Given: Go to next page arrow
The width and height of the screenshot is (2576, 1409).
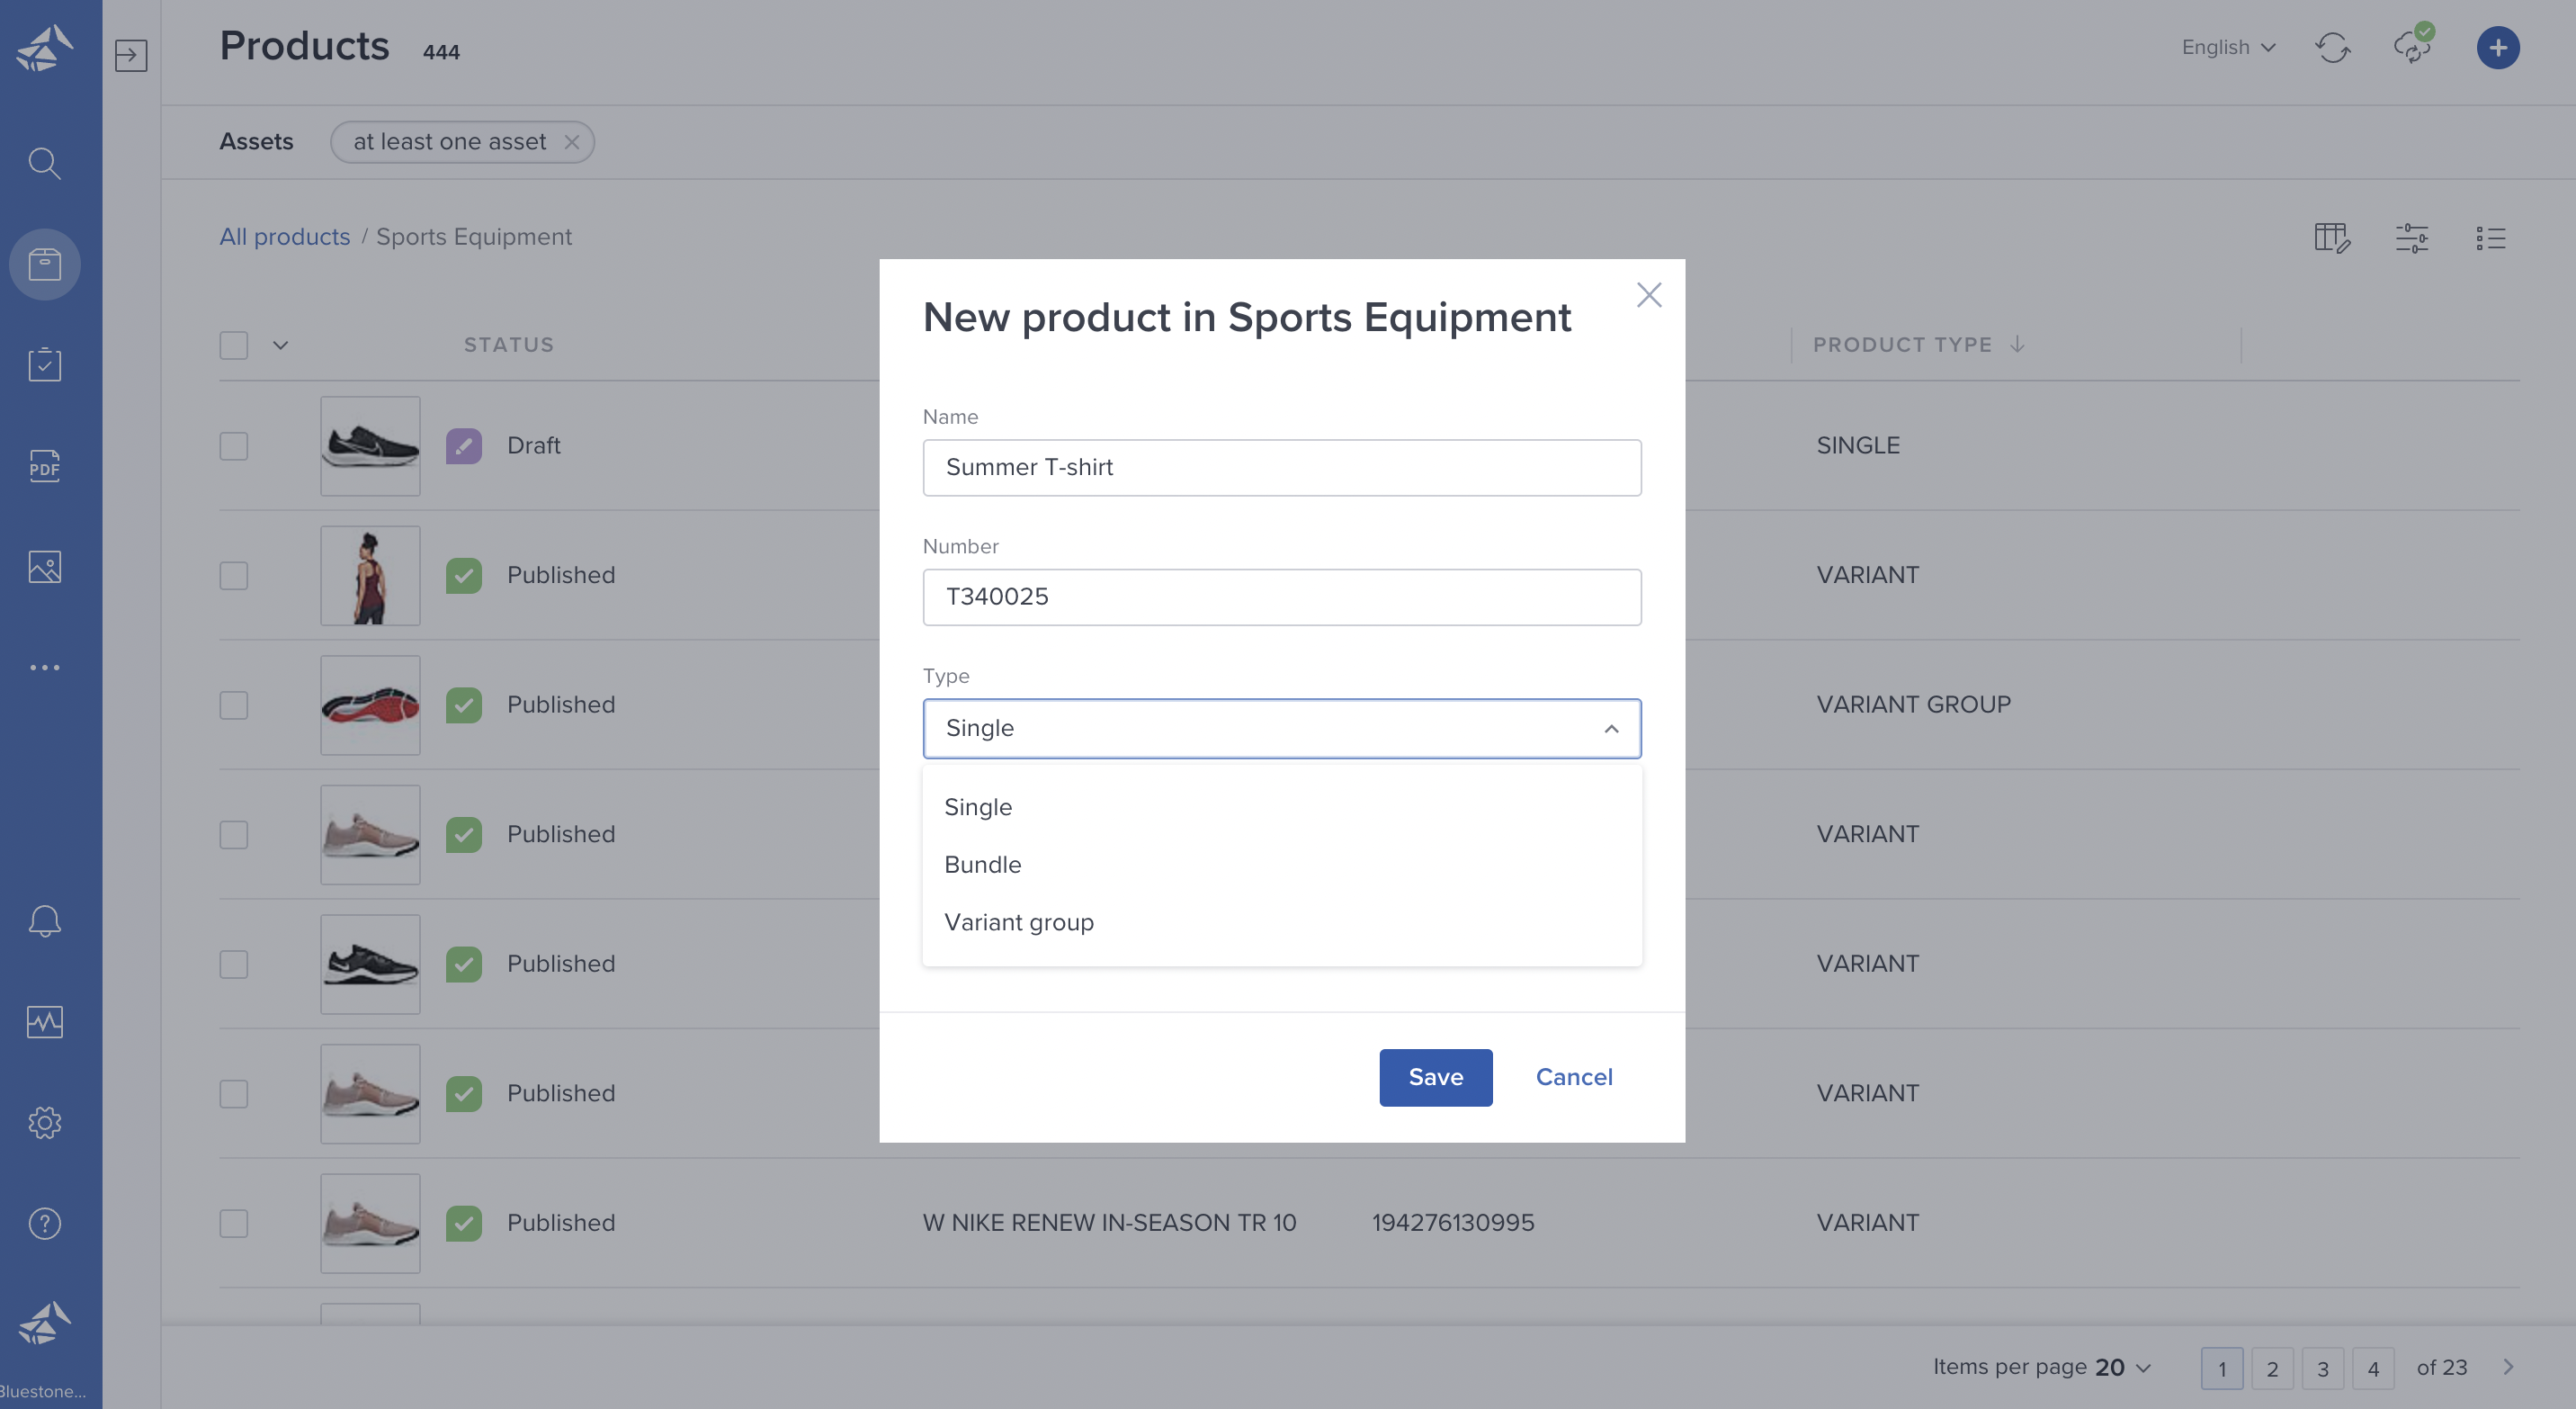Looking at the screenshot, I should point(2507,1367).
